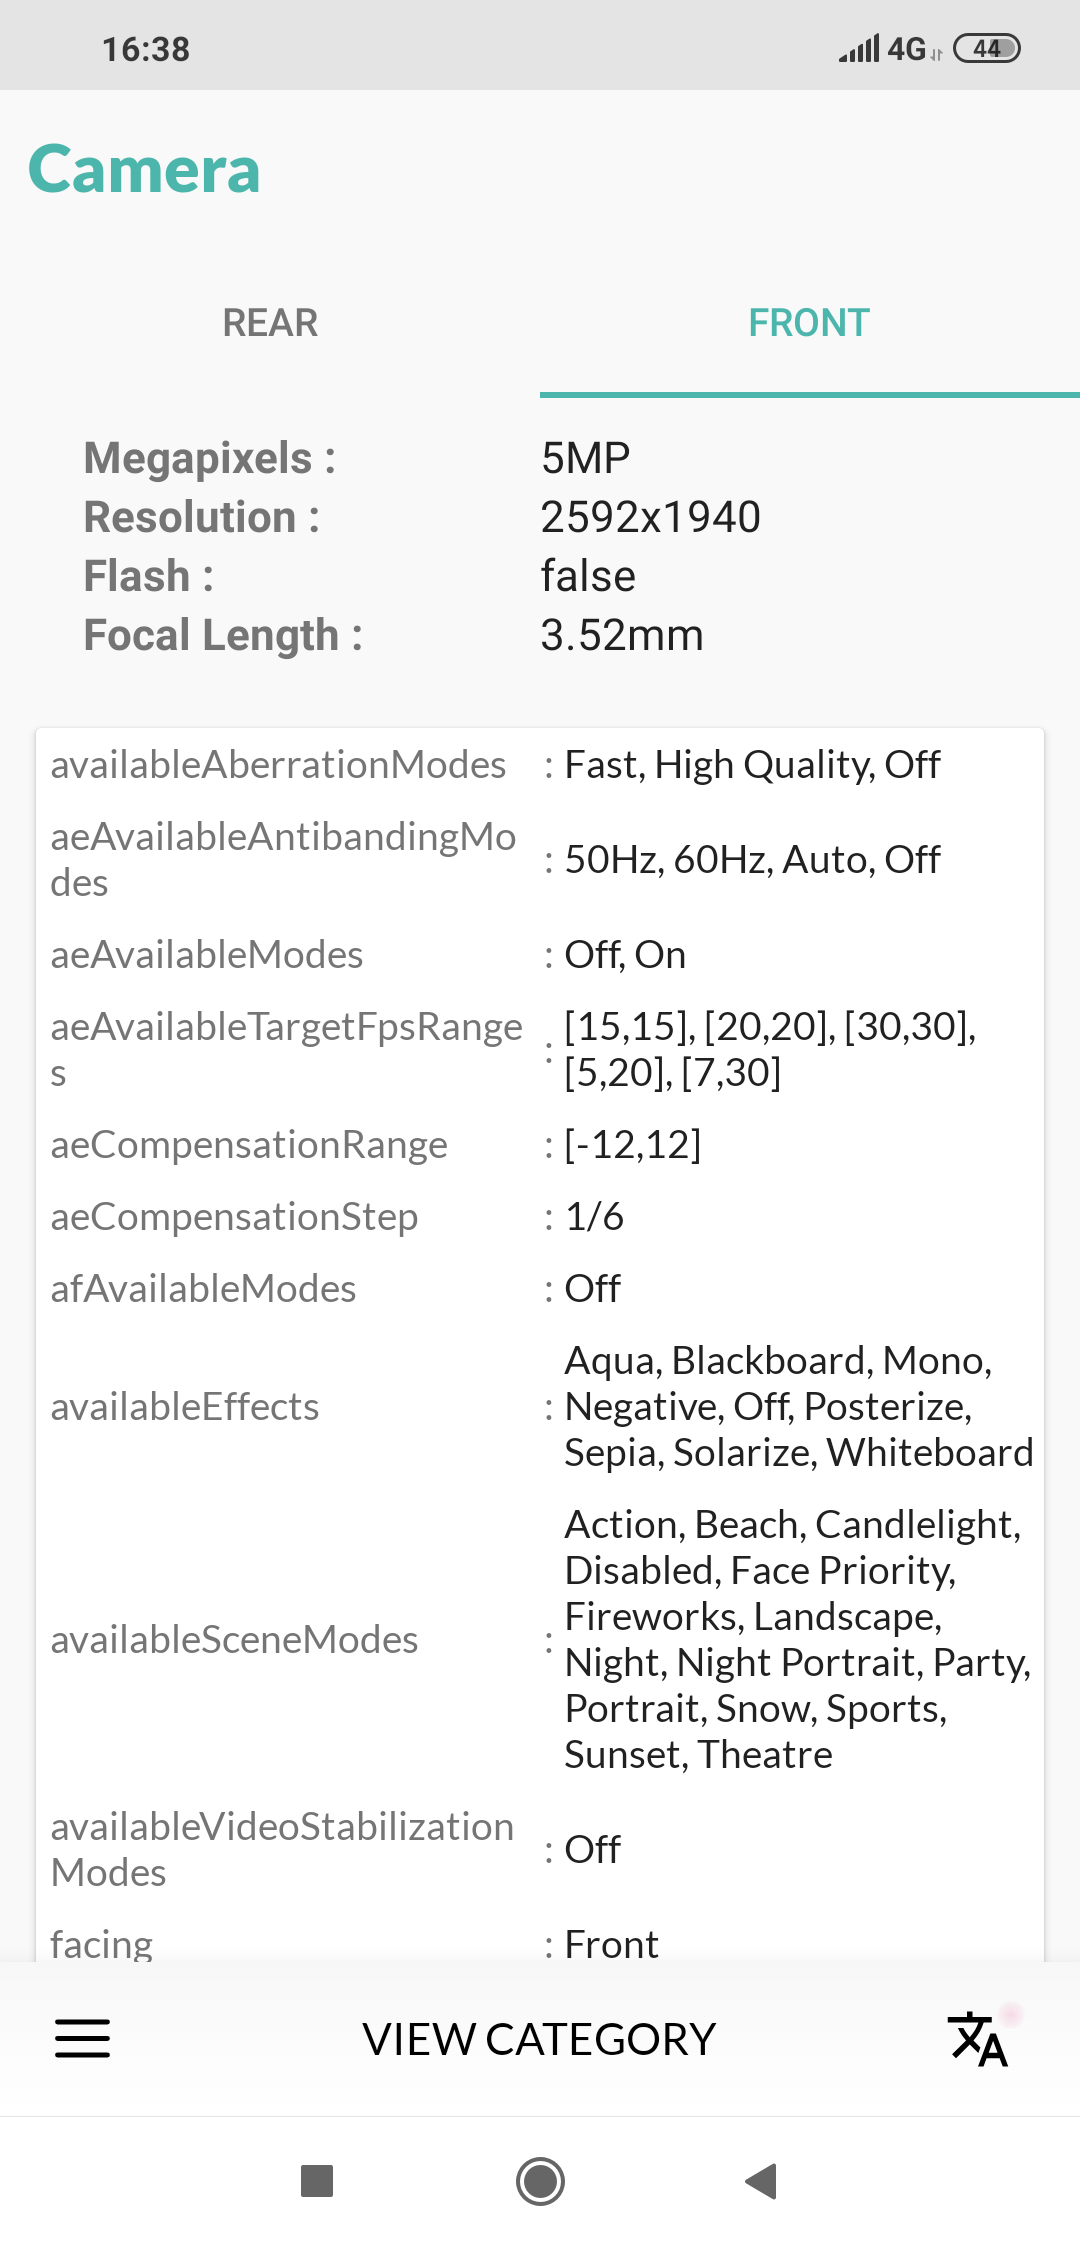Tap the Megapixels value 5MP
Screen dimensions: 1080x2246
[x=586, y=458]
